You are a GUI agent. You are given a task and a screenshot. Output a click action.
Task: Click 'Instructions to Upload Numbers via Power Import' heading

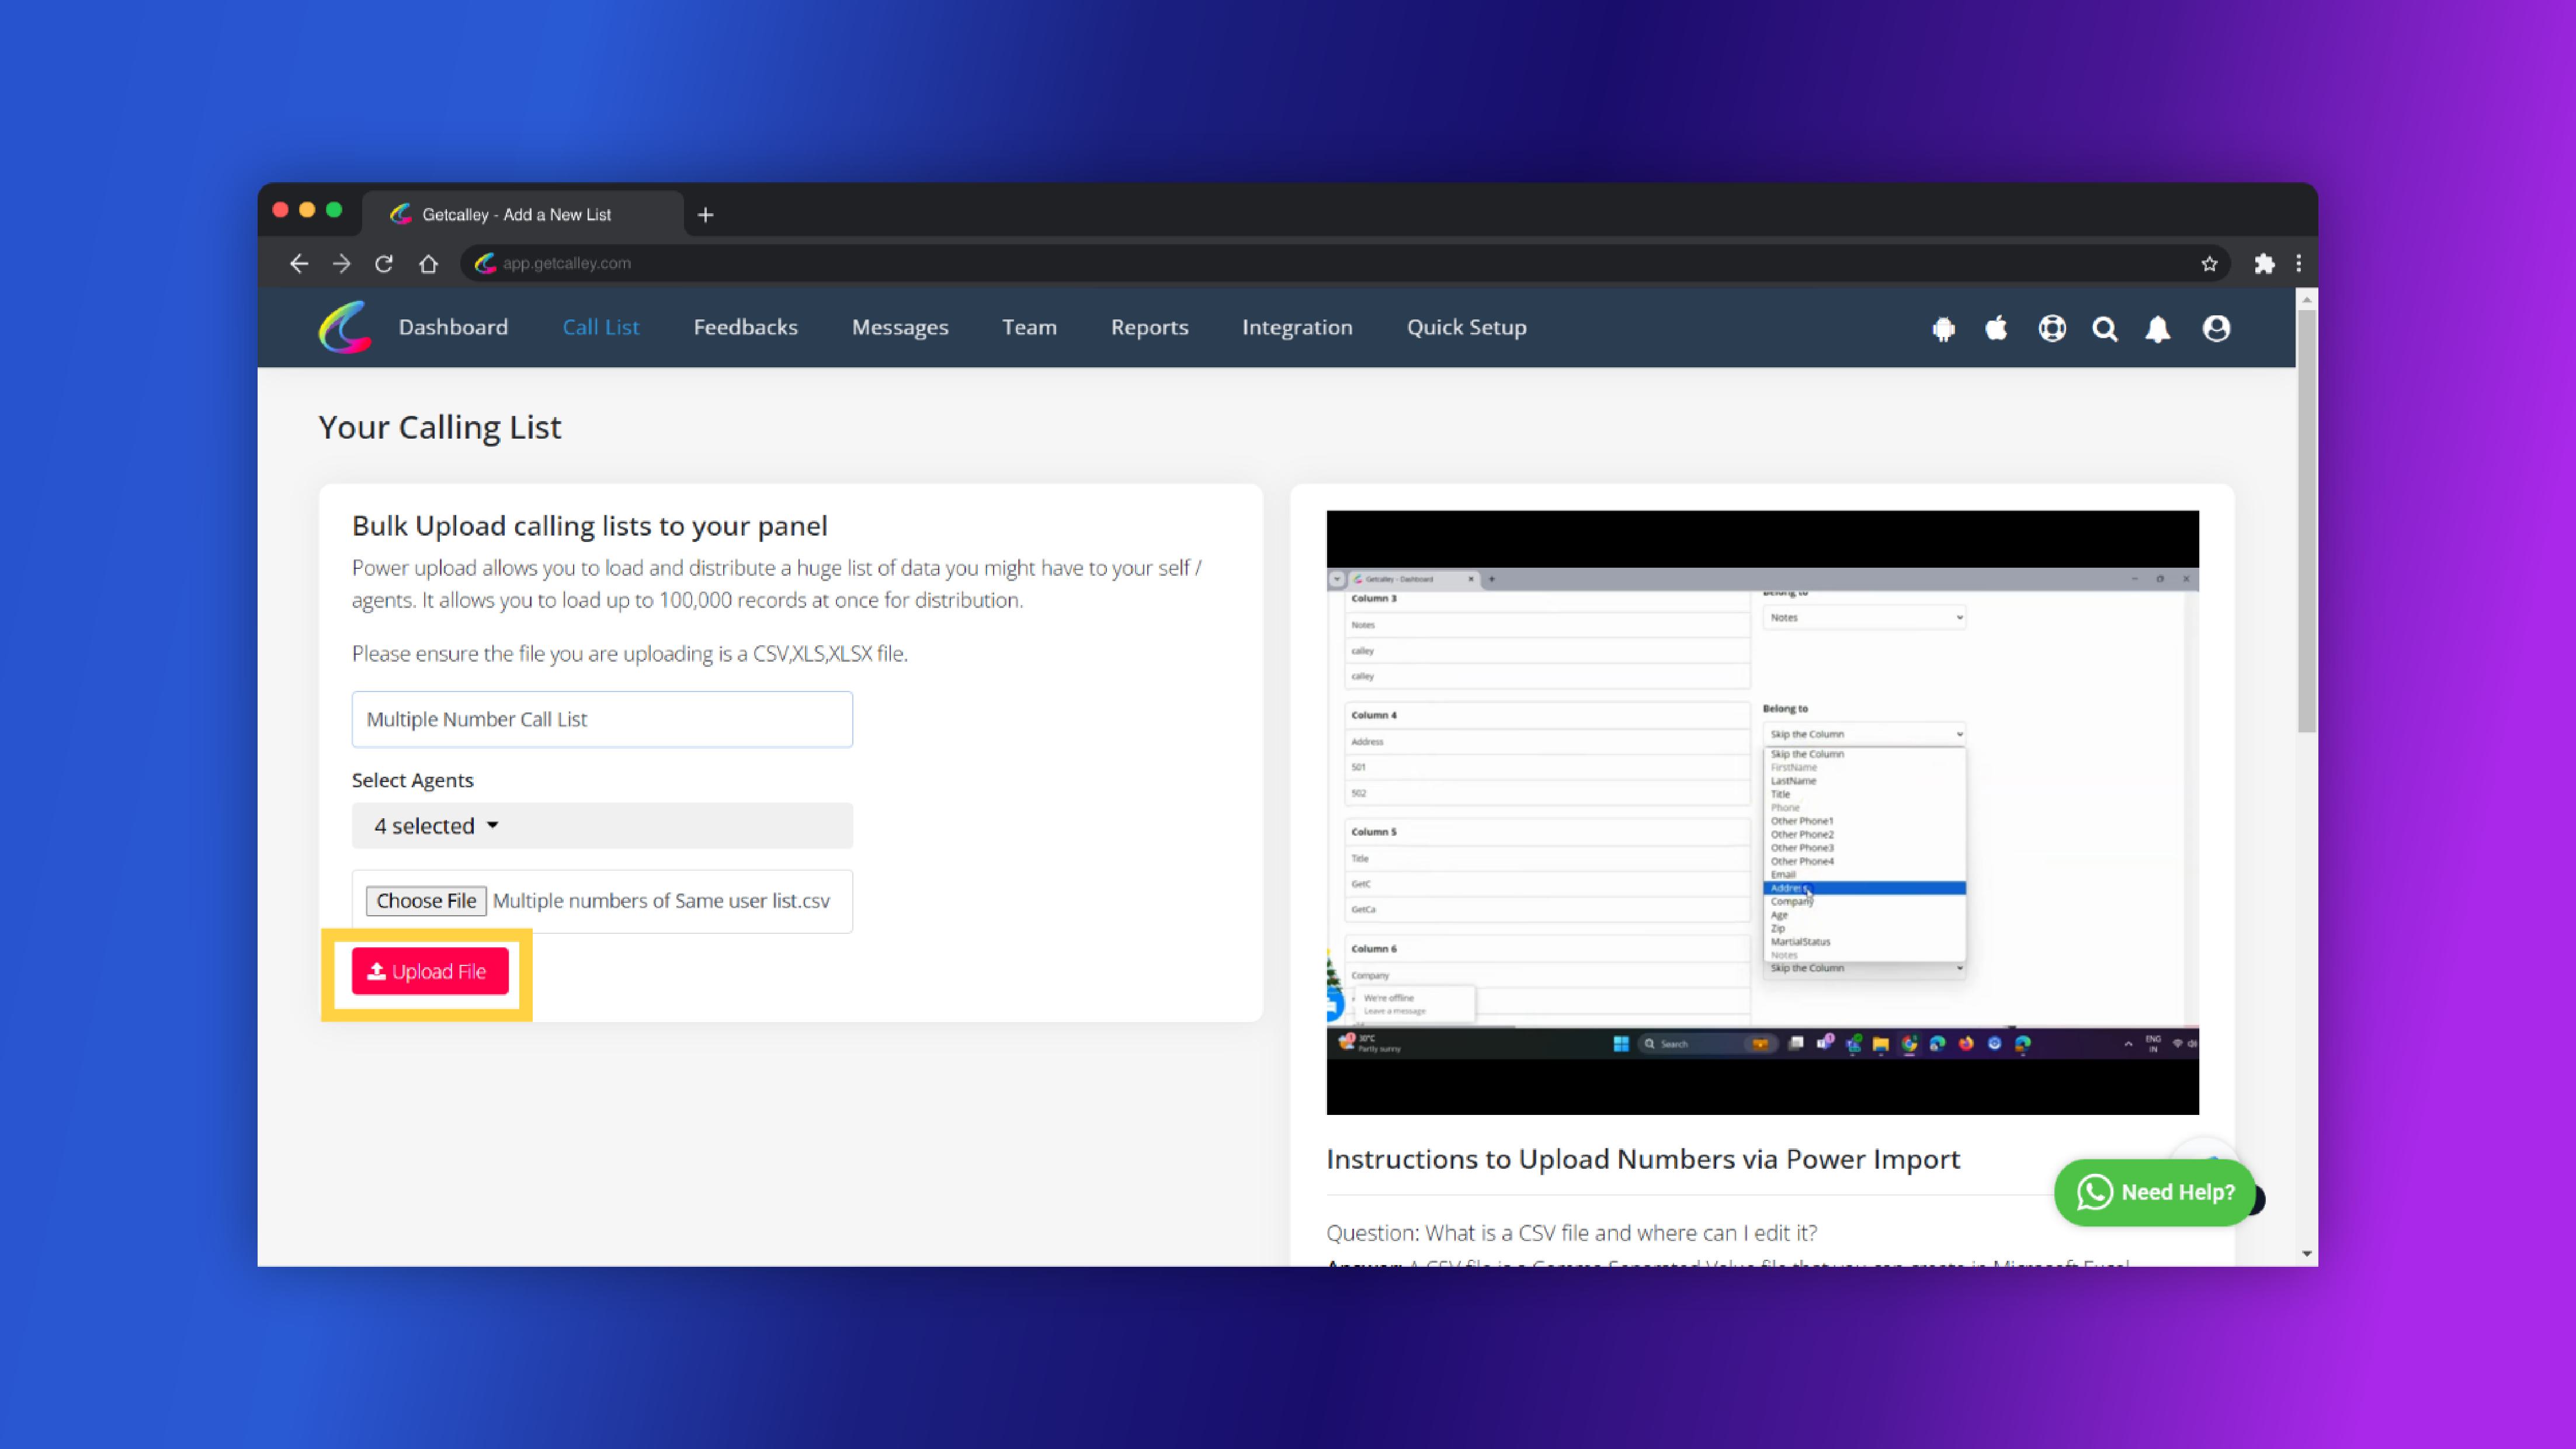coord(1643,1159)
